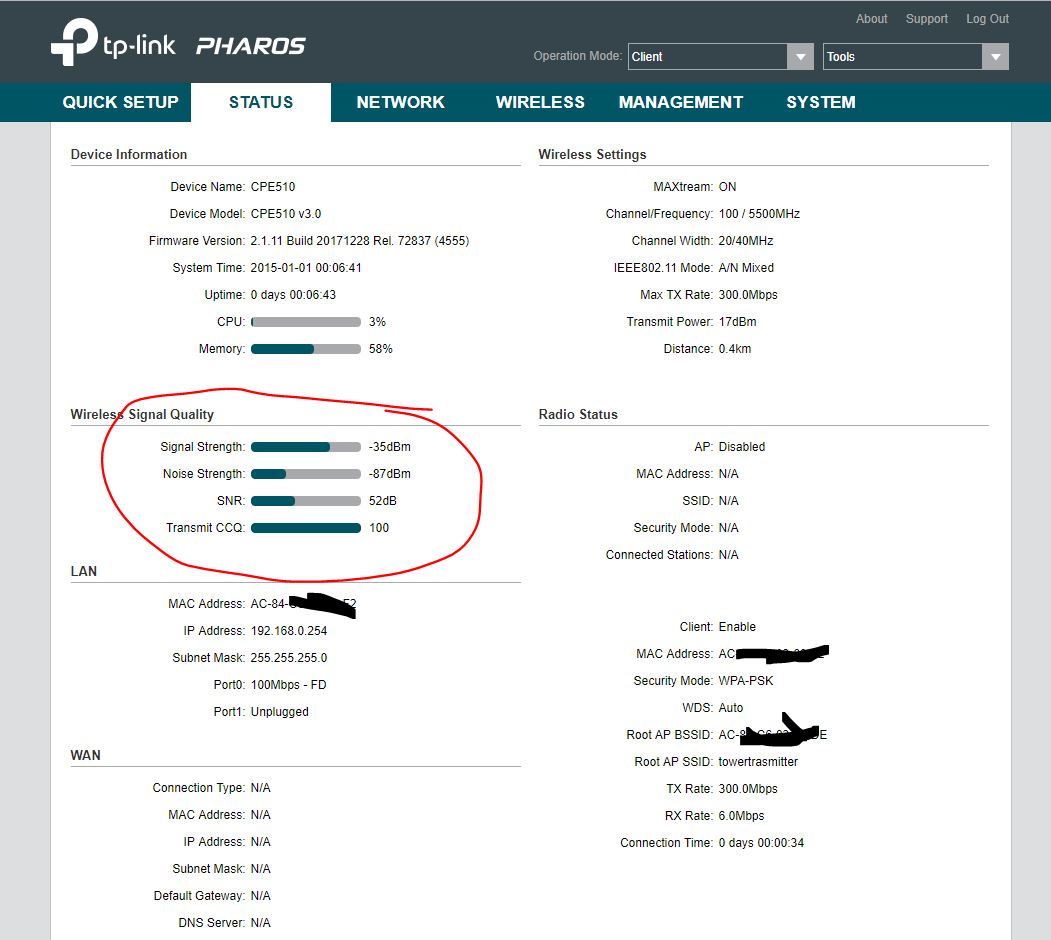Click the About link
Viewport: 1051px width, 940px height.
[871, 19]
